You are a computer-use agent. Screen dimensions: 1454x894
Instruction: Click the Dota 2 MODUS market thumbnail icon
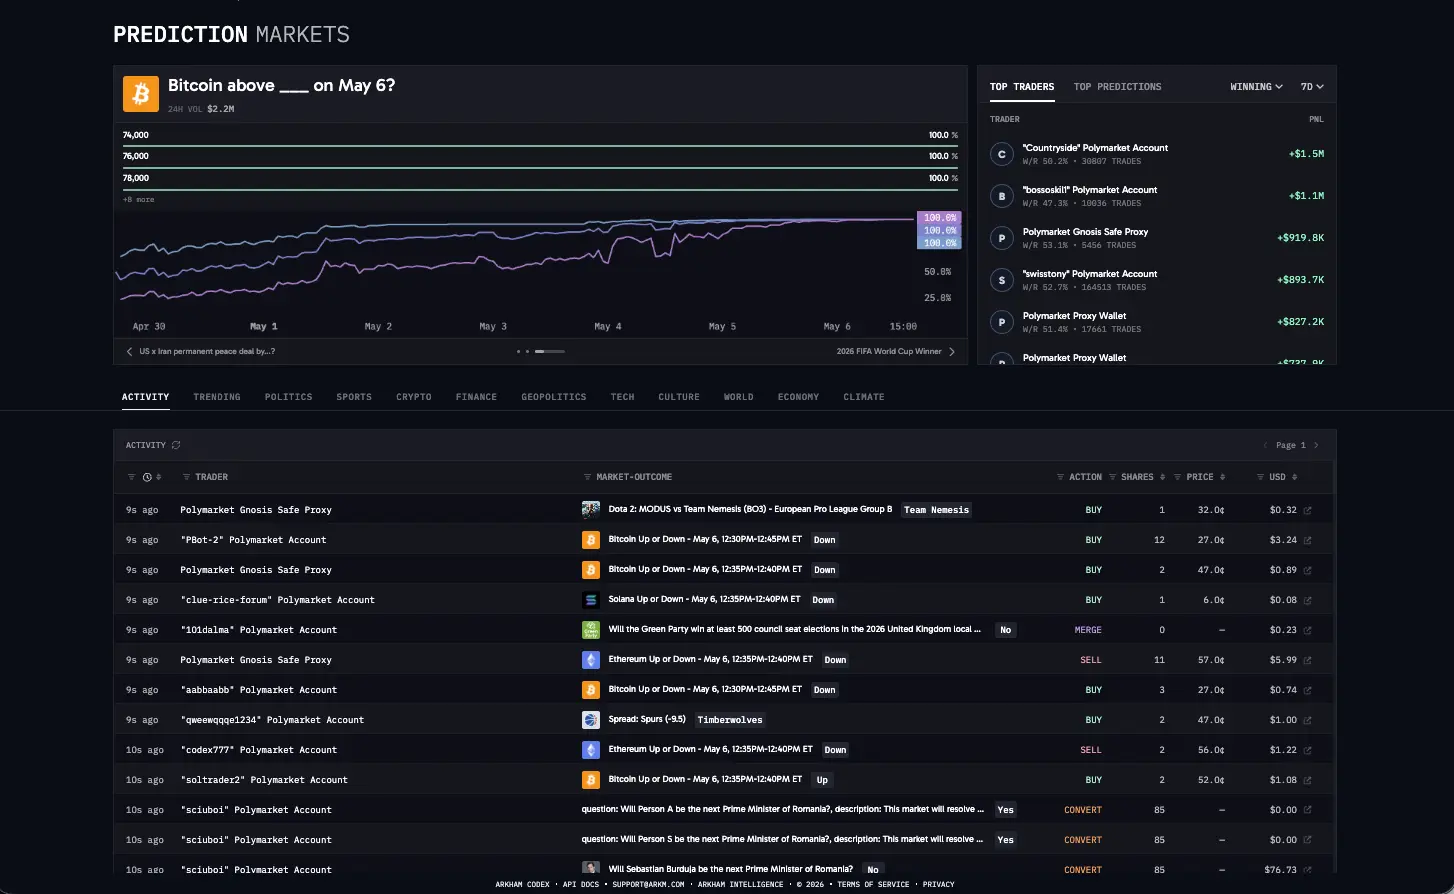(x=591, y=509)
